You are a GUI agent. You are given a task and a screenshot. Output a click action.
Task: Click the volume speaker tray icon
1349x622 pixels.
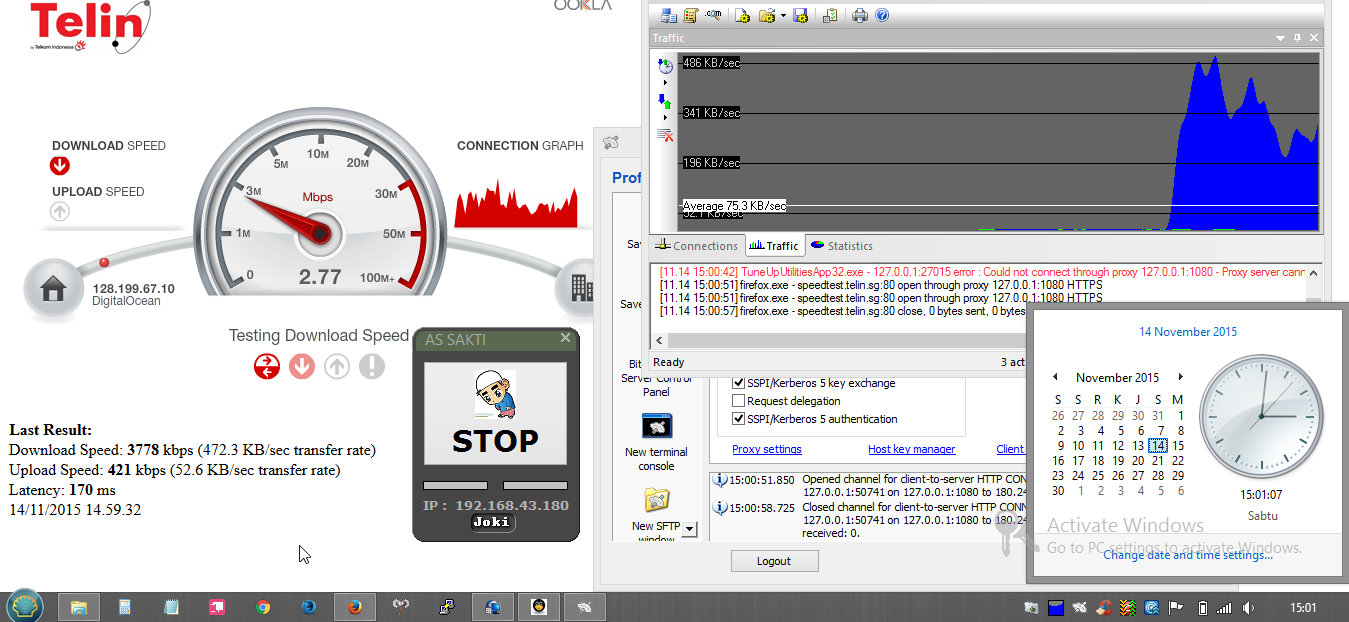click(1248, 607)
